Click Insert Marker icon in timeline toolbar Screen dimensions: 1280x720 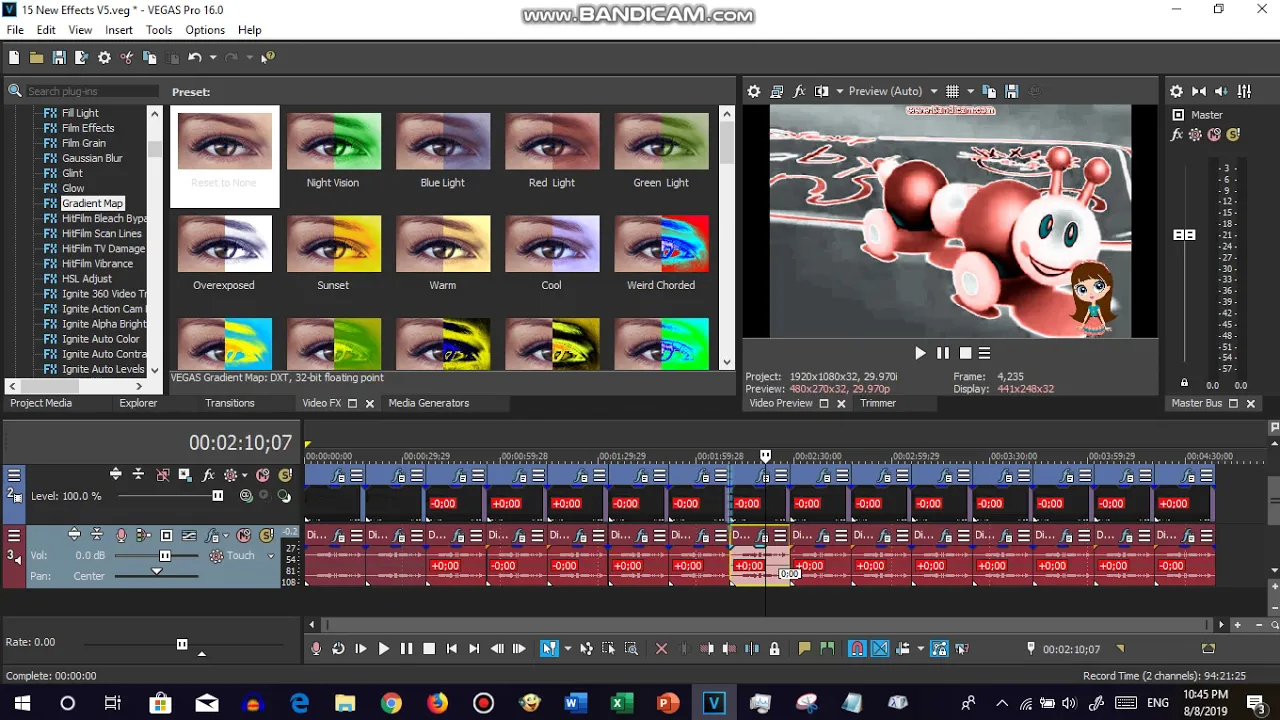(x=804, y=649)
